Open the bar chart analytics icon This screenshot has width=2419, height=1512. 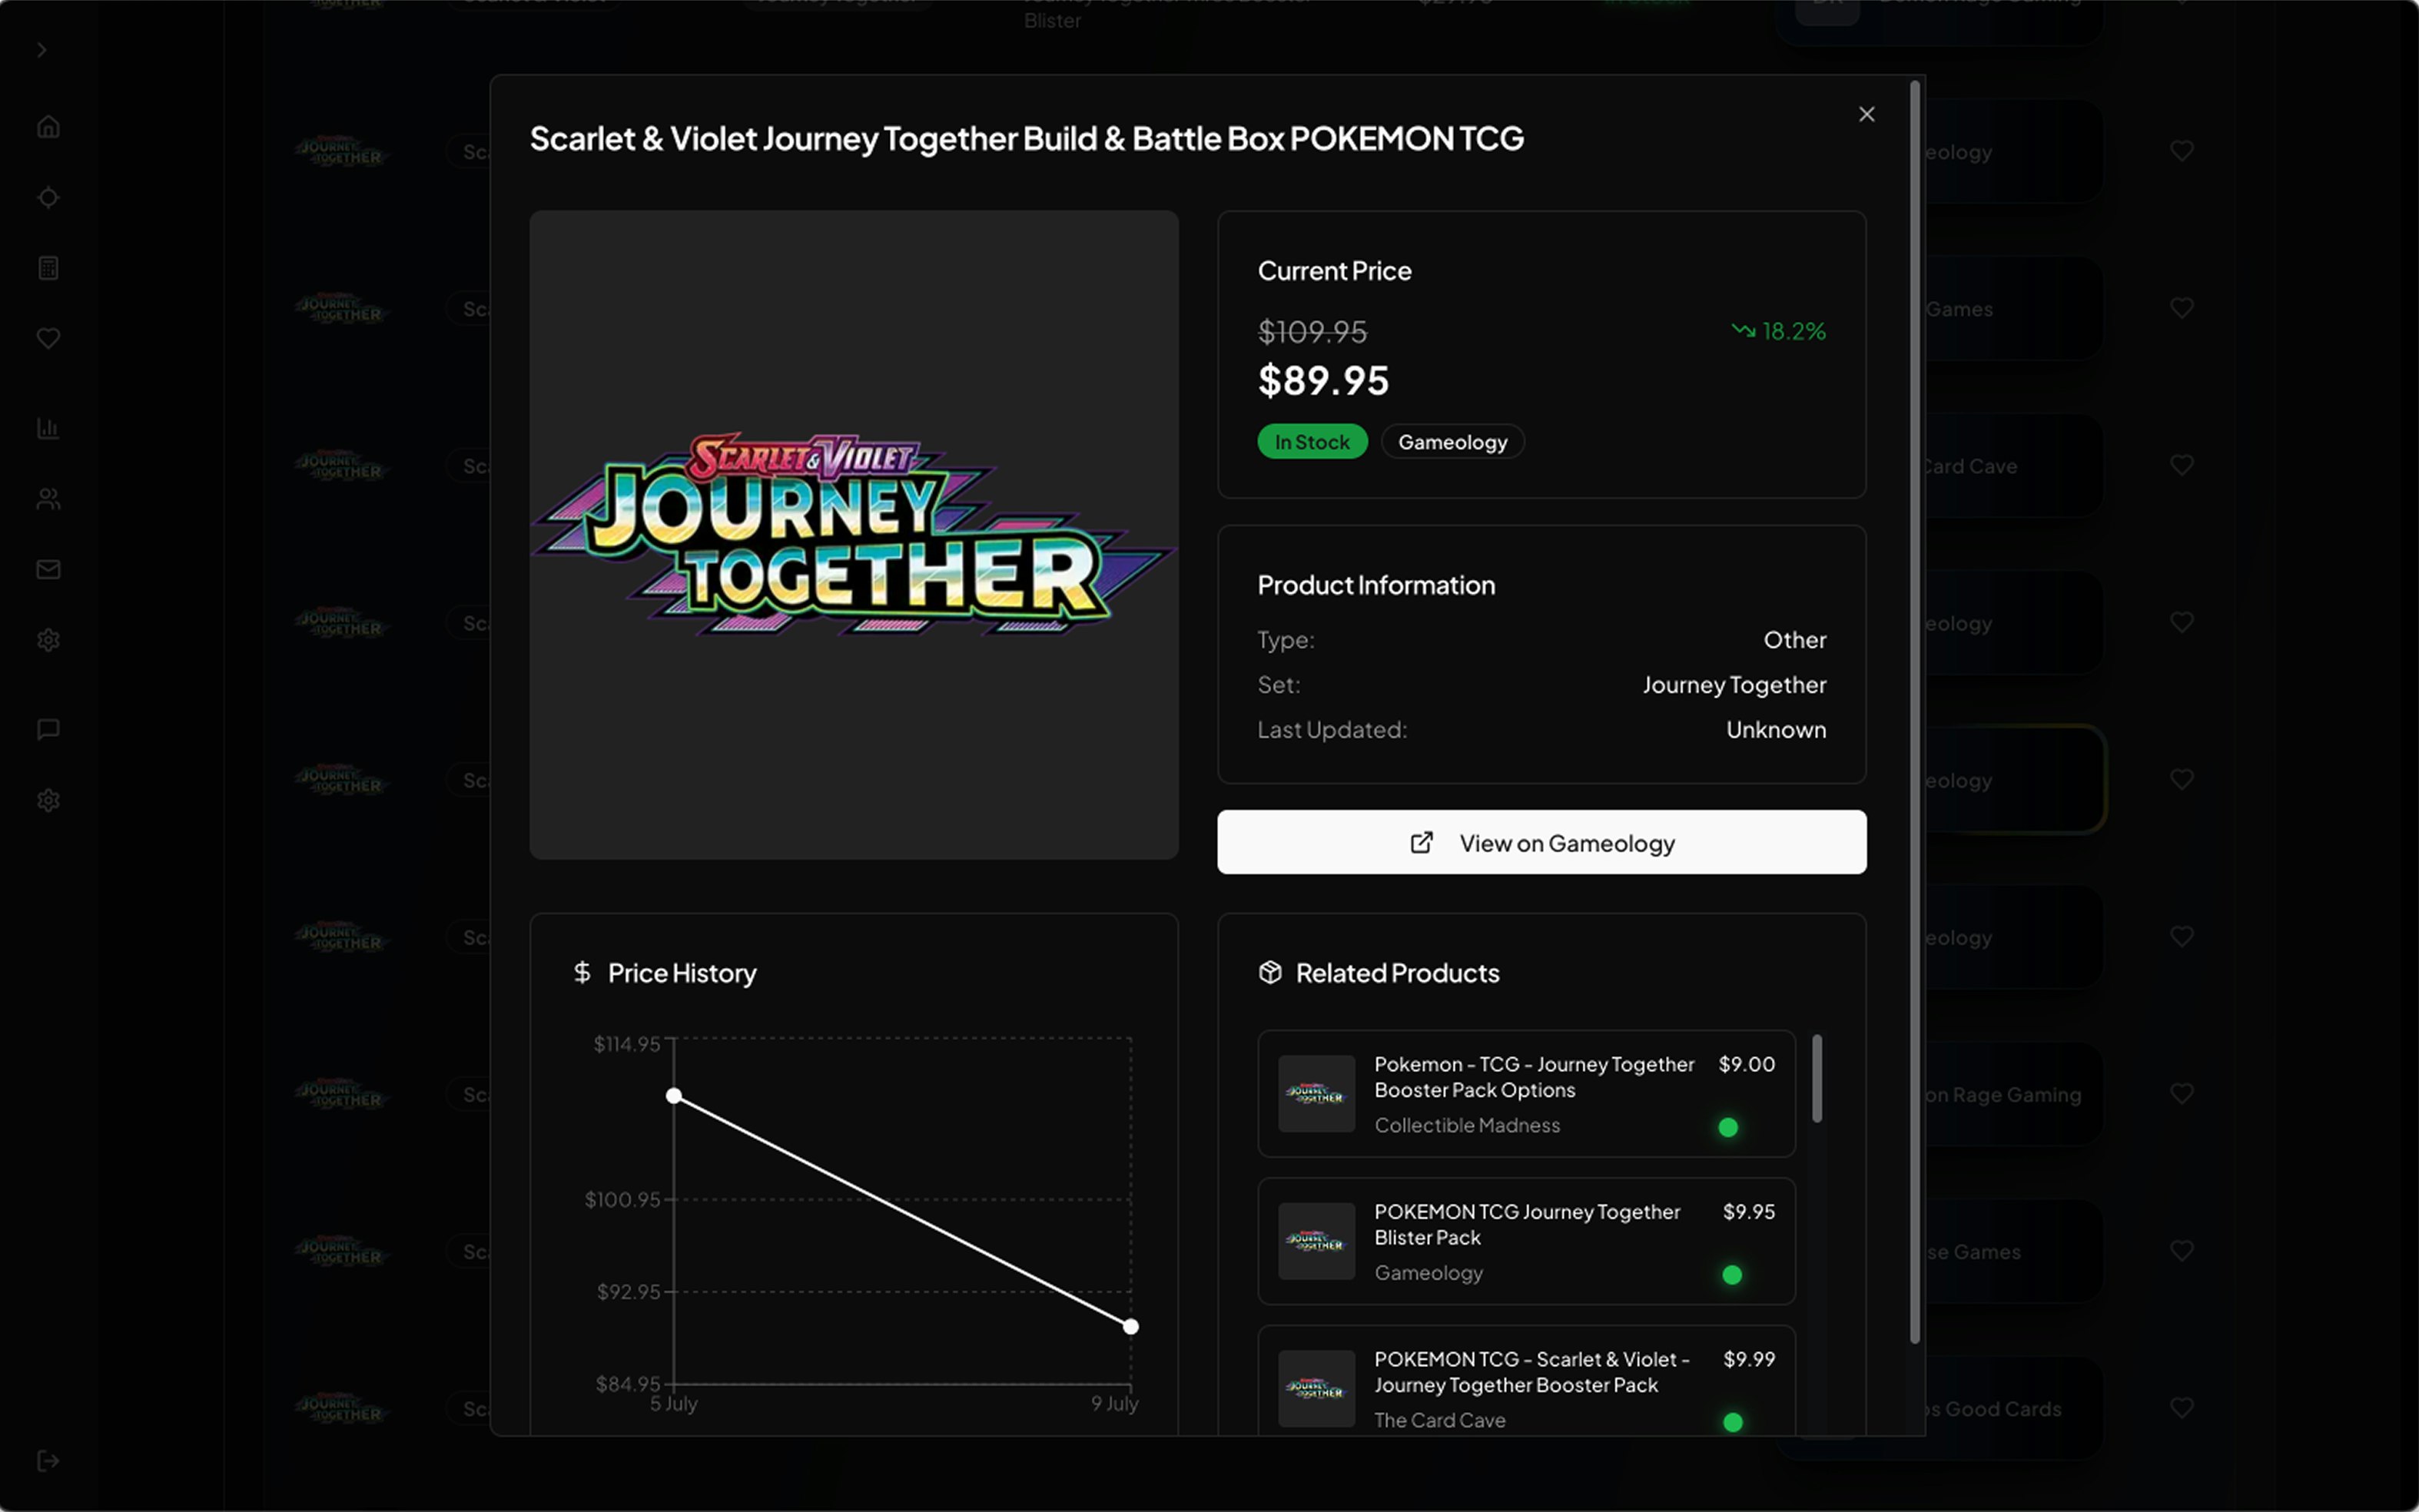pos(48,428)
